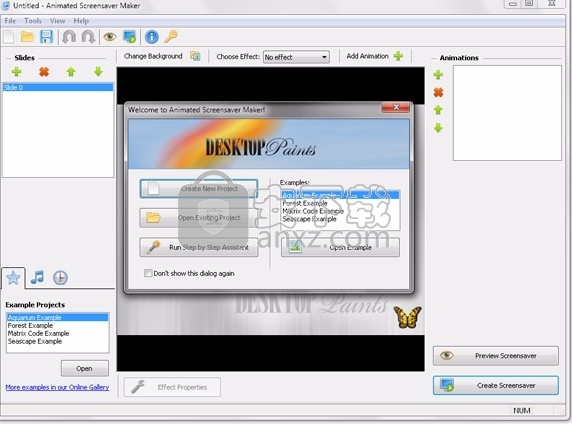Select Seascape Example in Example Projects panel
Screen dimensions: 572x424
(x=58, y=342)
